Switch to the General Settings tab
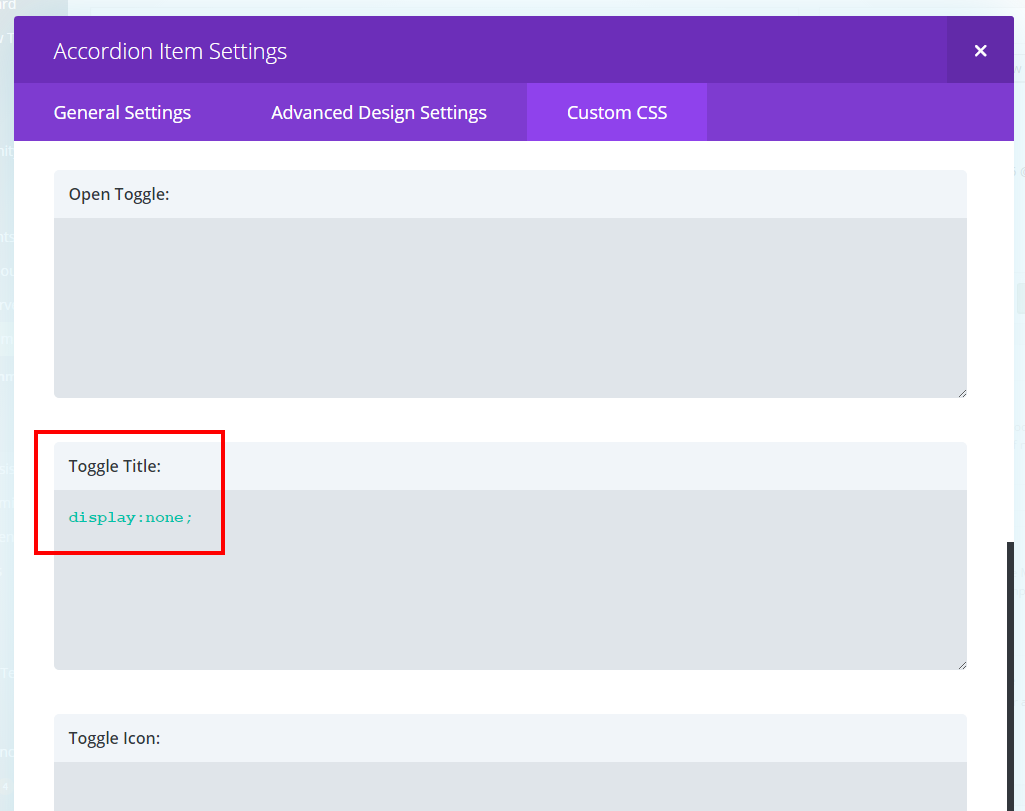This screenshot has height=811, width=1025. 122,112
